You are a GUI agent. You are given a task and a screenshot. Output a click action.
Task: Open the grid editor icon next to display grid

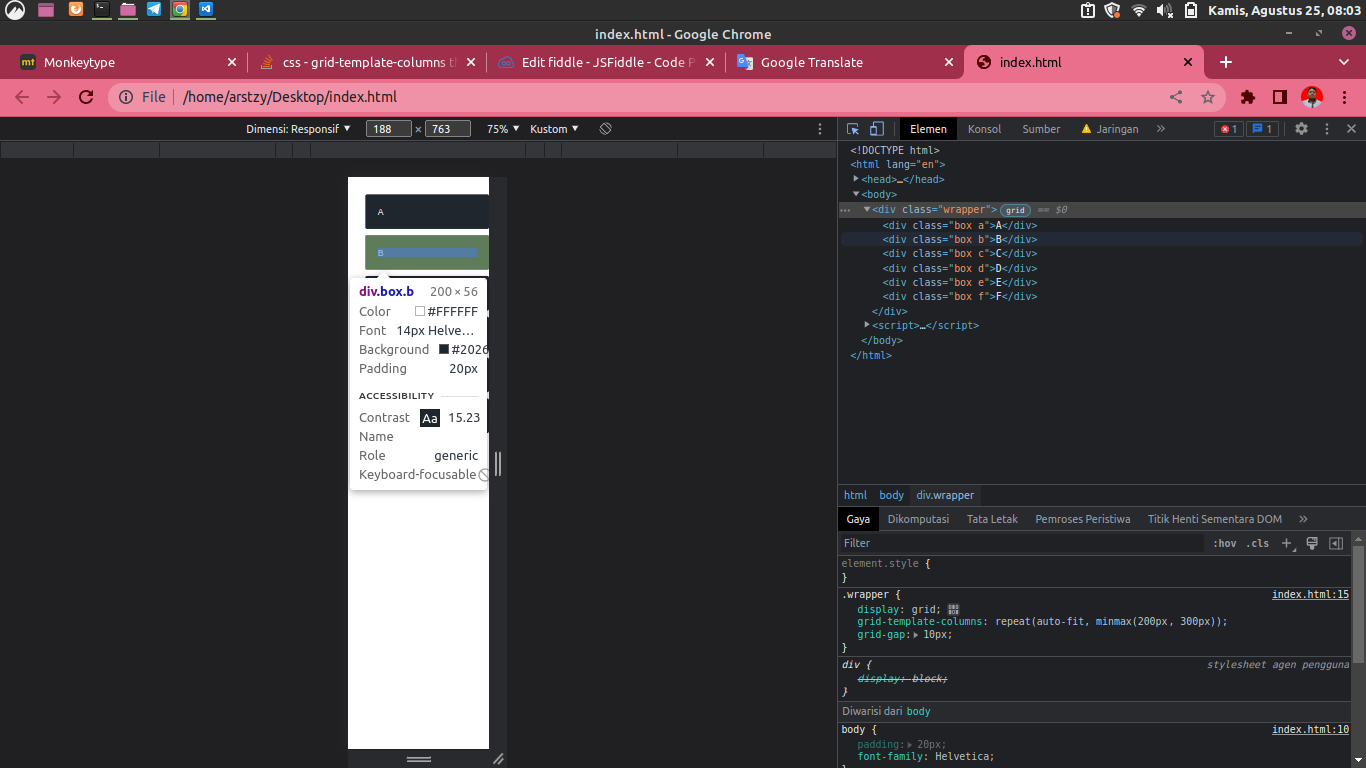click(x=953, y=609)
